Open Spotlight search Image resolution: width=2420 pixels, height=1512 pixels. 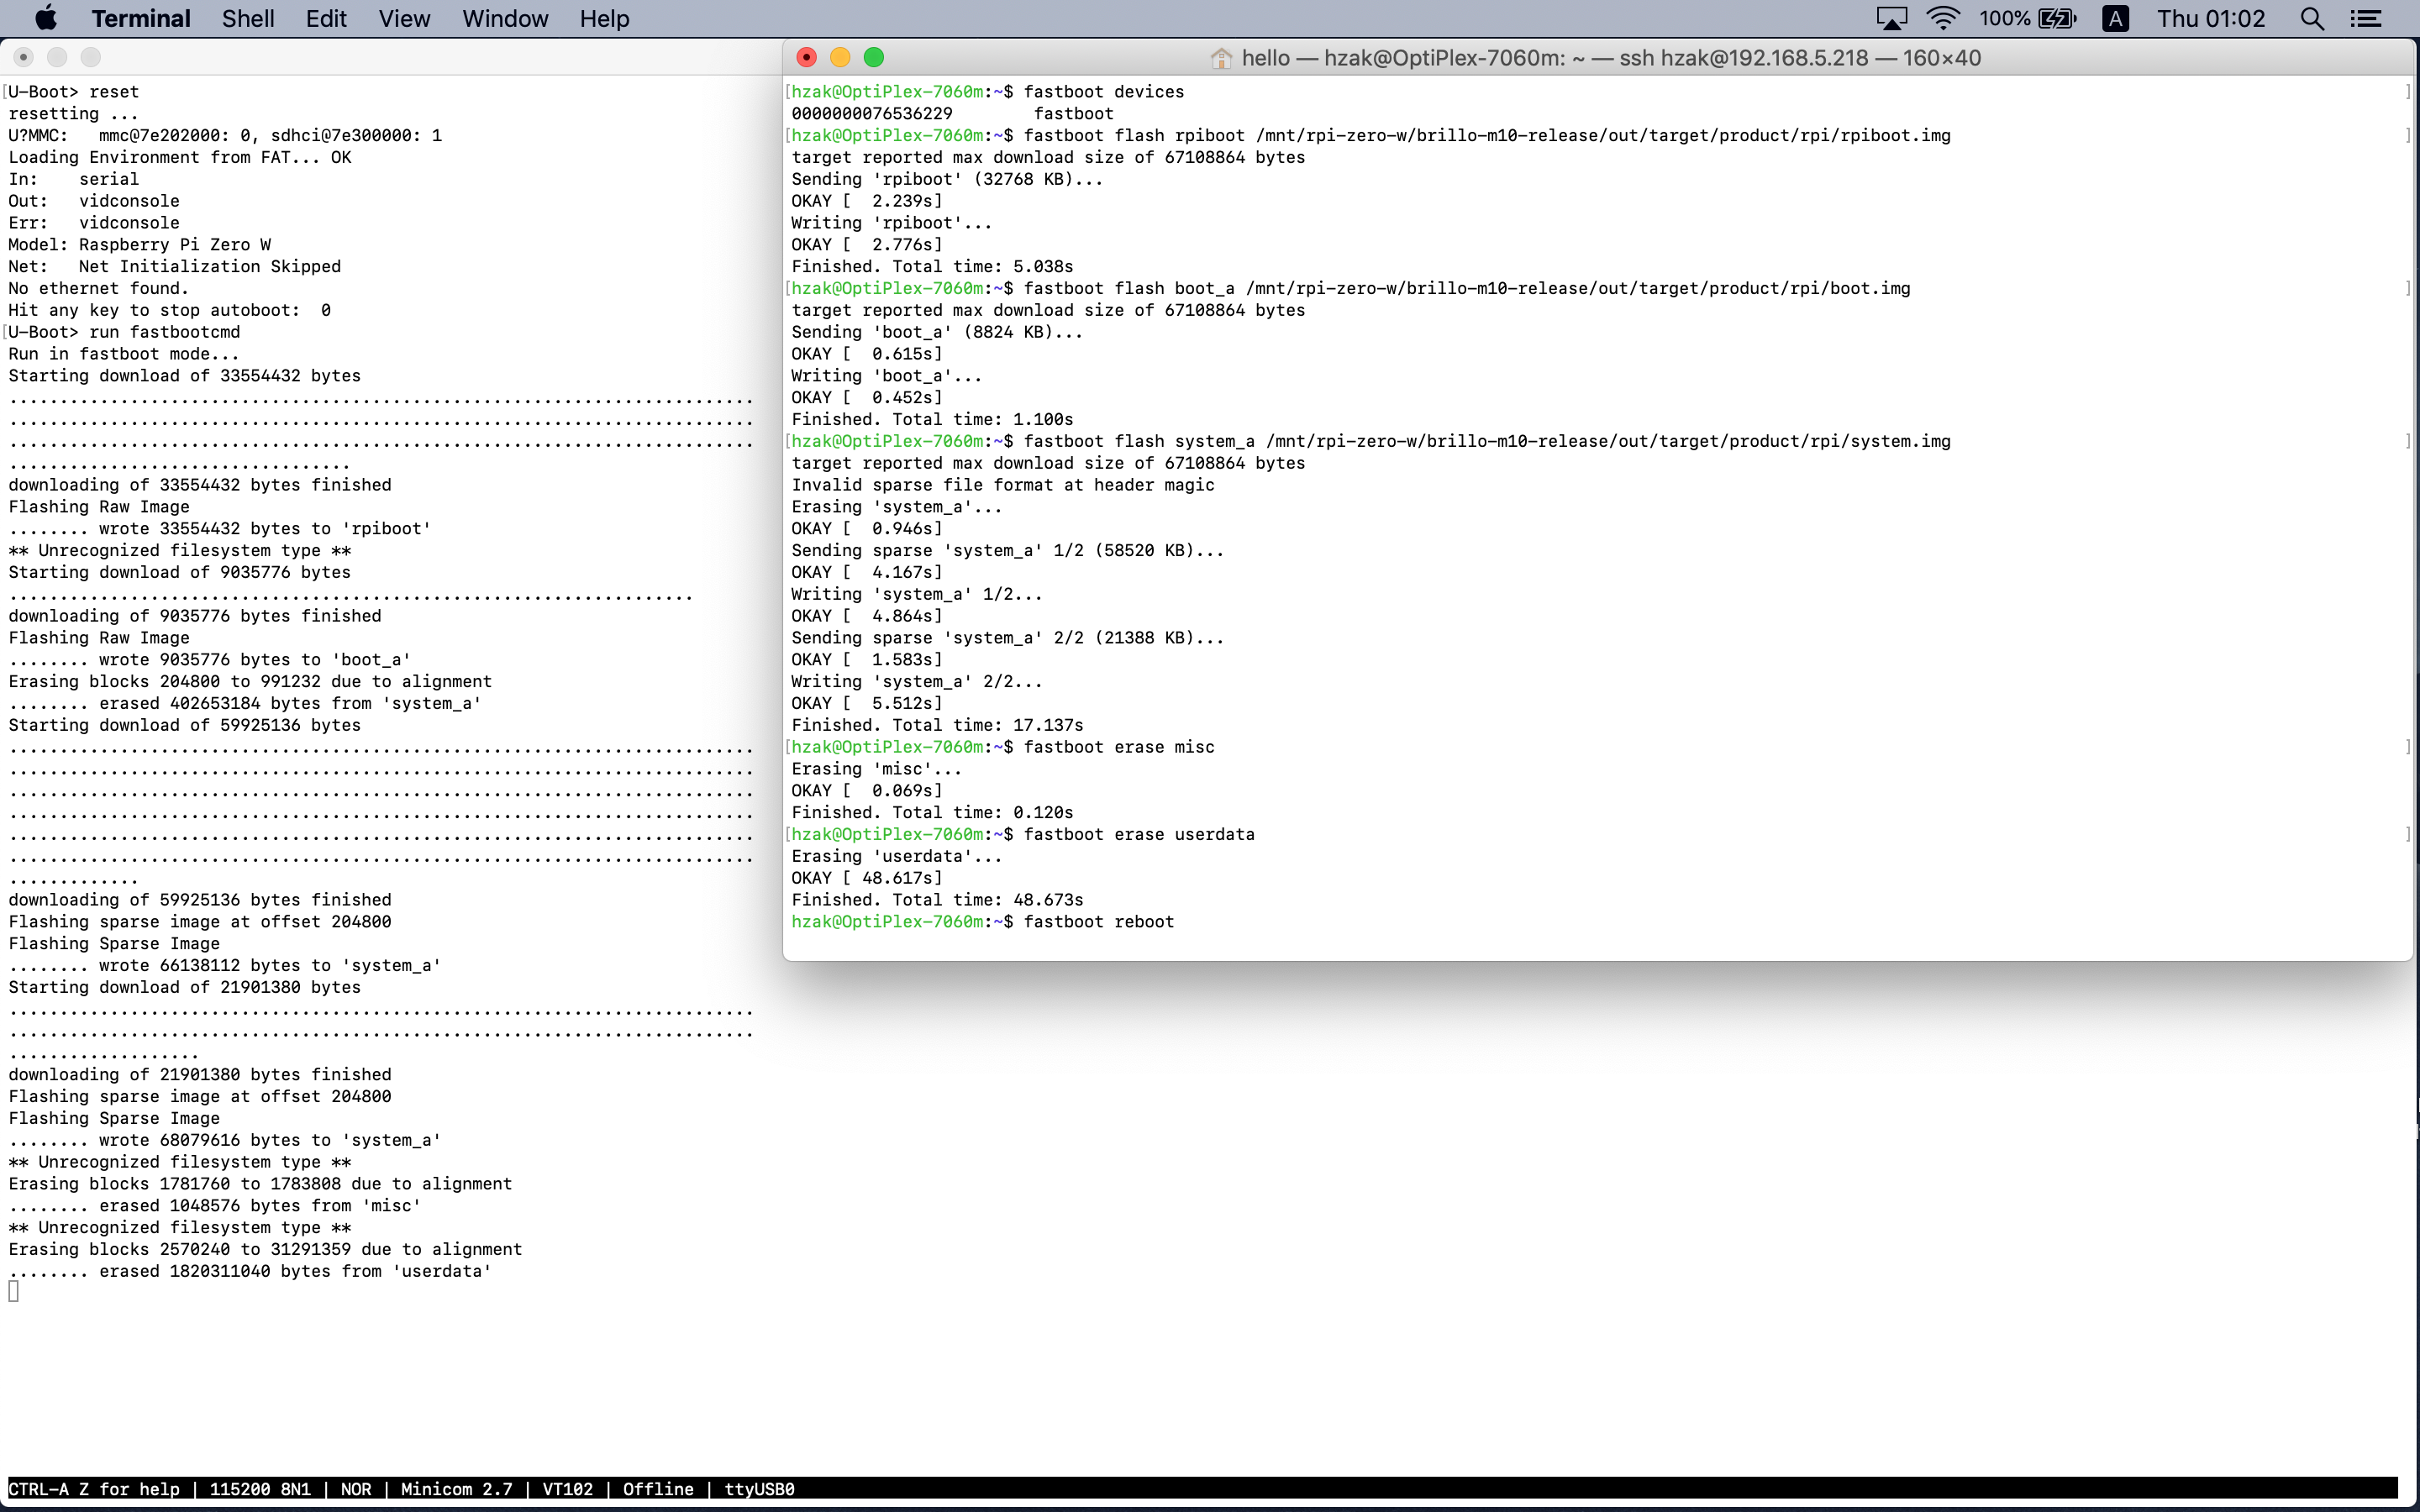point(2311,18)
